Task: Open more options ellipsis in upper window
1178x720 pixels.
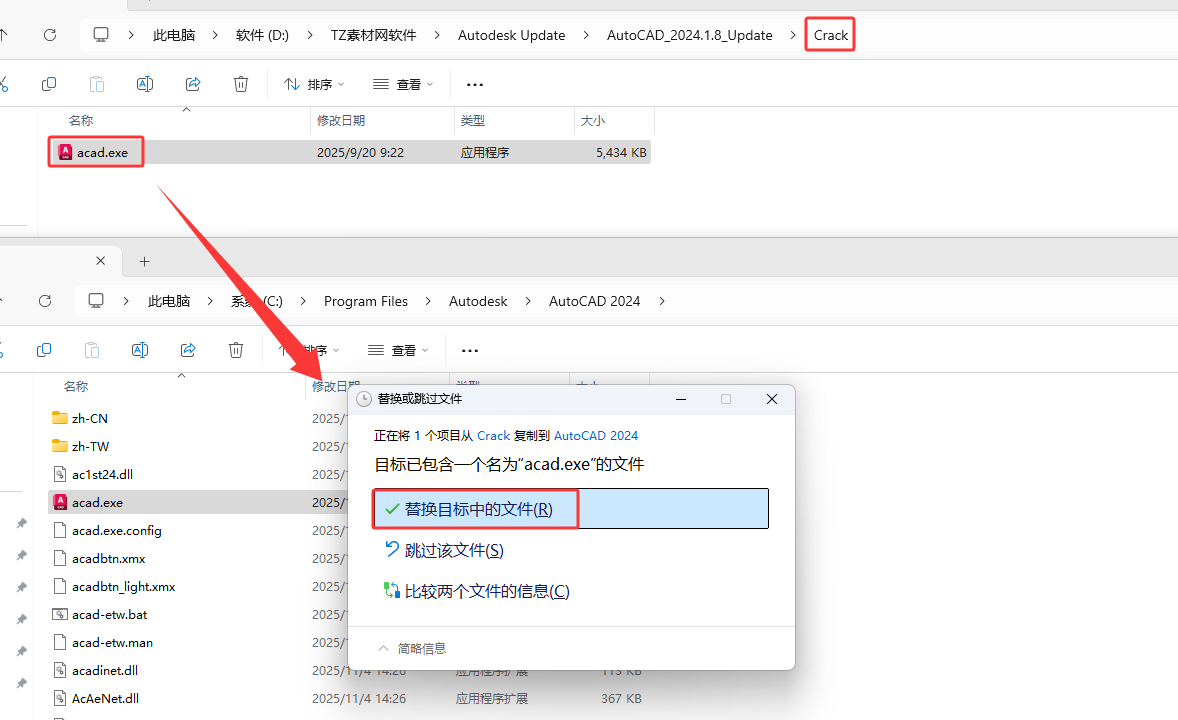Action: click(x=475, y=85)
